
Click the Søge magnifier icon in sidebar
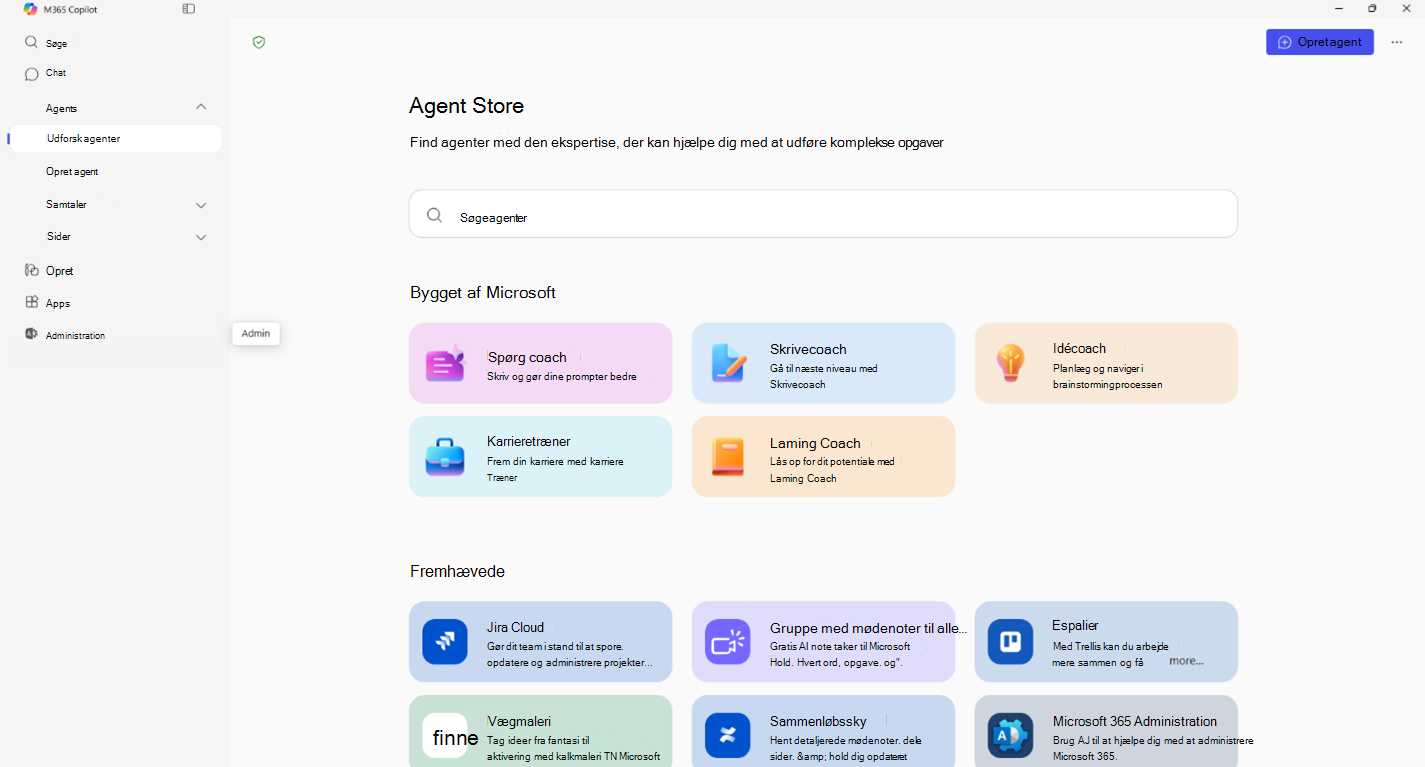(31, 43)
